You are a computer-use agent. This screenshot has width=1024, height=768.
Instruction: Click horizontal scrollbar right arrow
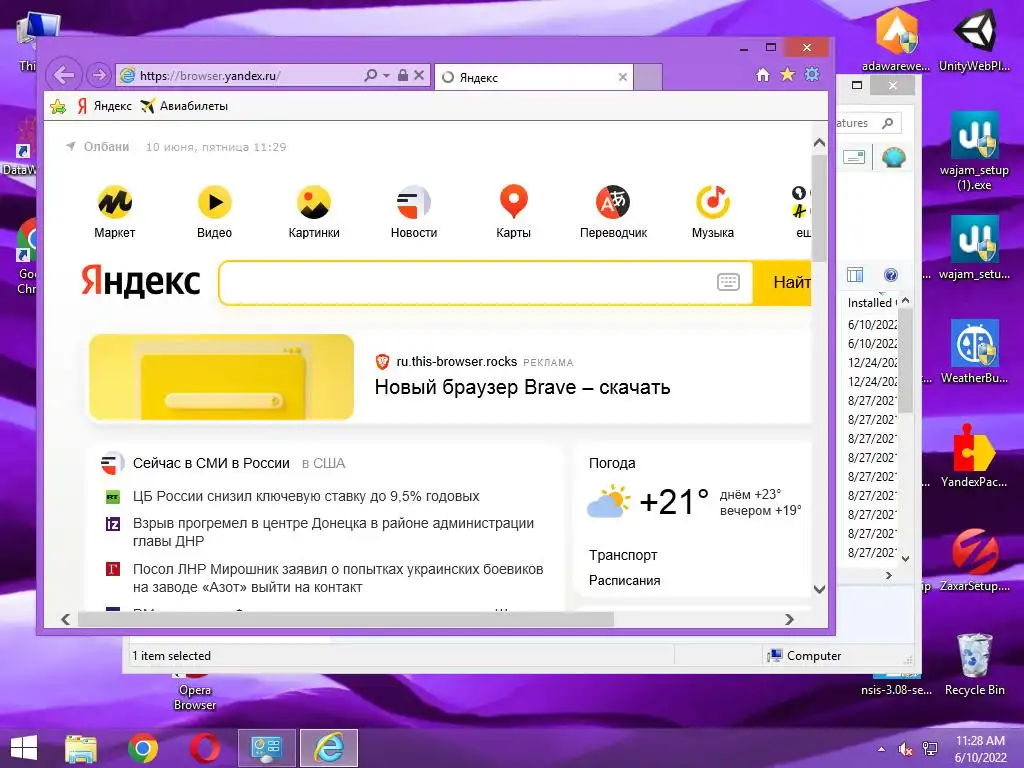(790, 619)
